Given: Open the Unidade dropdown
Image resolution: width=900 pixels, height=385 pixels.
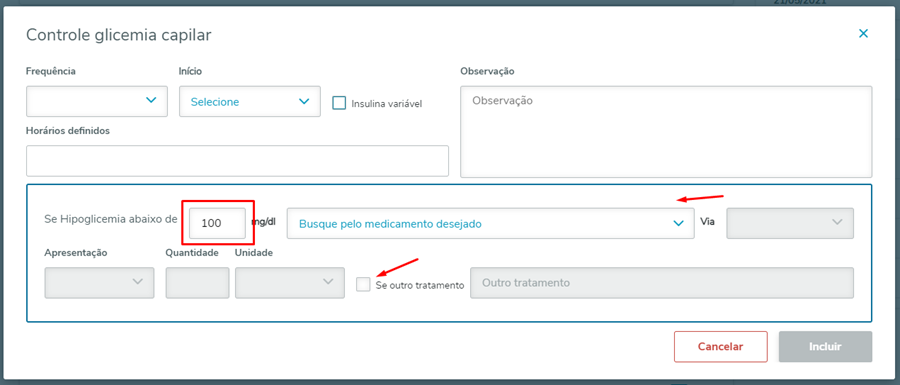Looking at the screenshot, I should click(290, 282).
